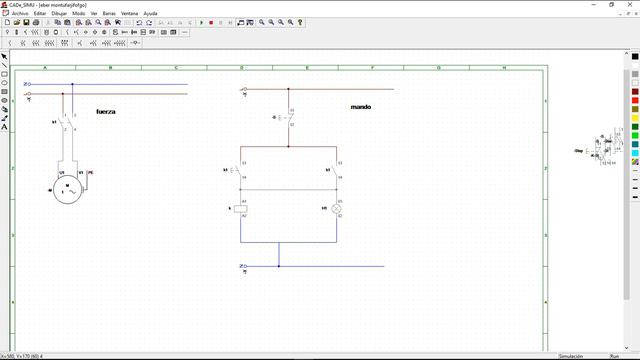Select the text tool marked A
The width and height of the screenshot is (640, 360).
click(x=4, y=127)
